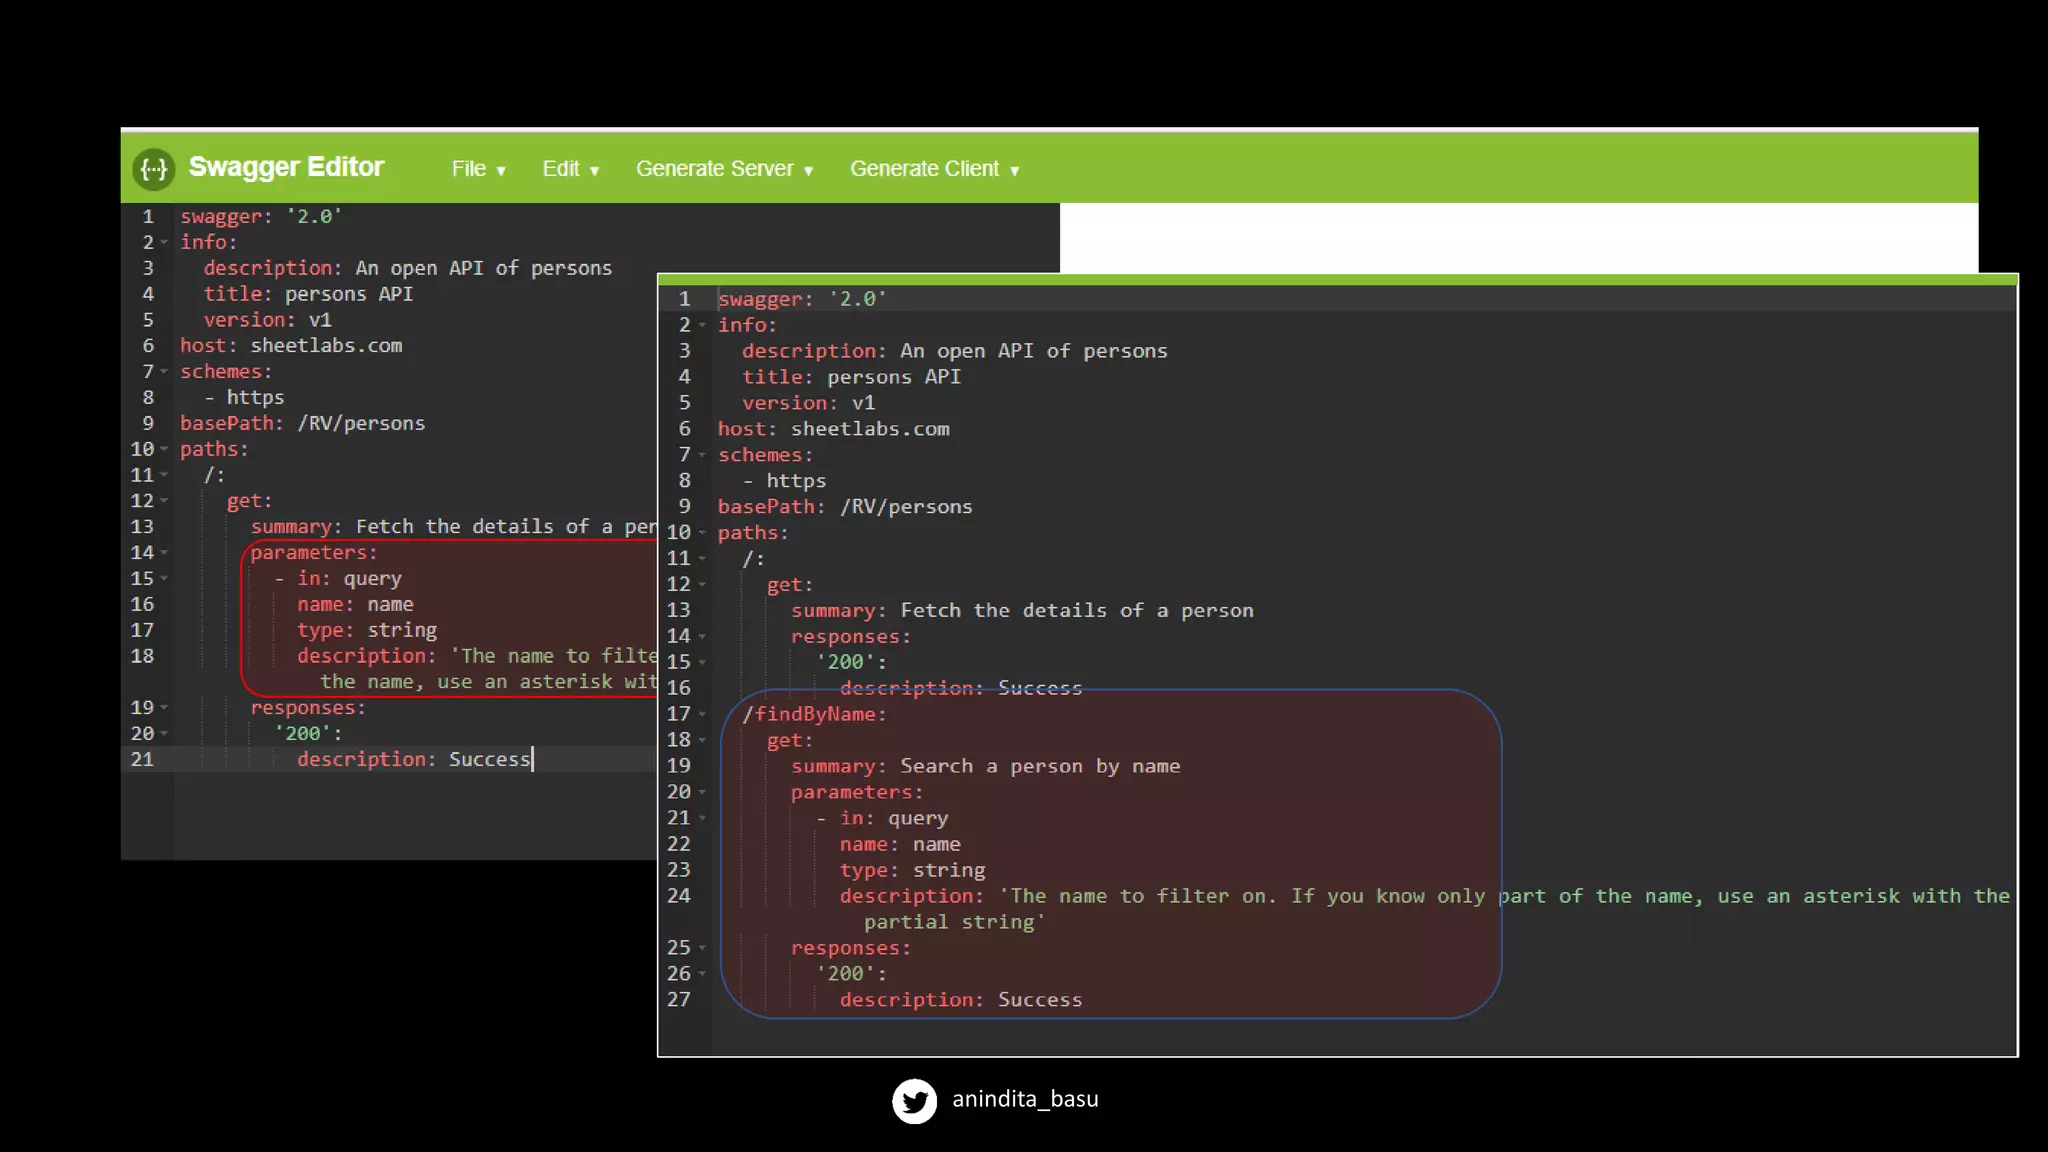Click the Swagger Editor logo icon

pos(153,168)
